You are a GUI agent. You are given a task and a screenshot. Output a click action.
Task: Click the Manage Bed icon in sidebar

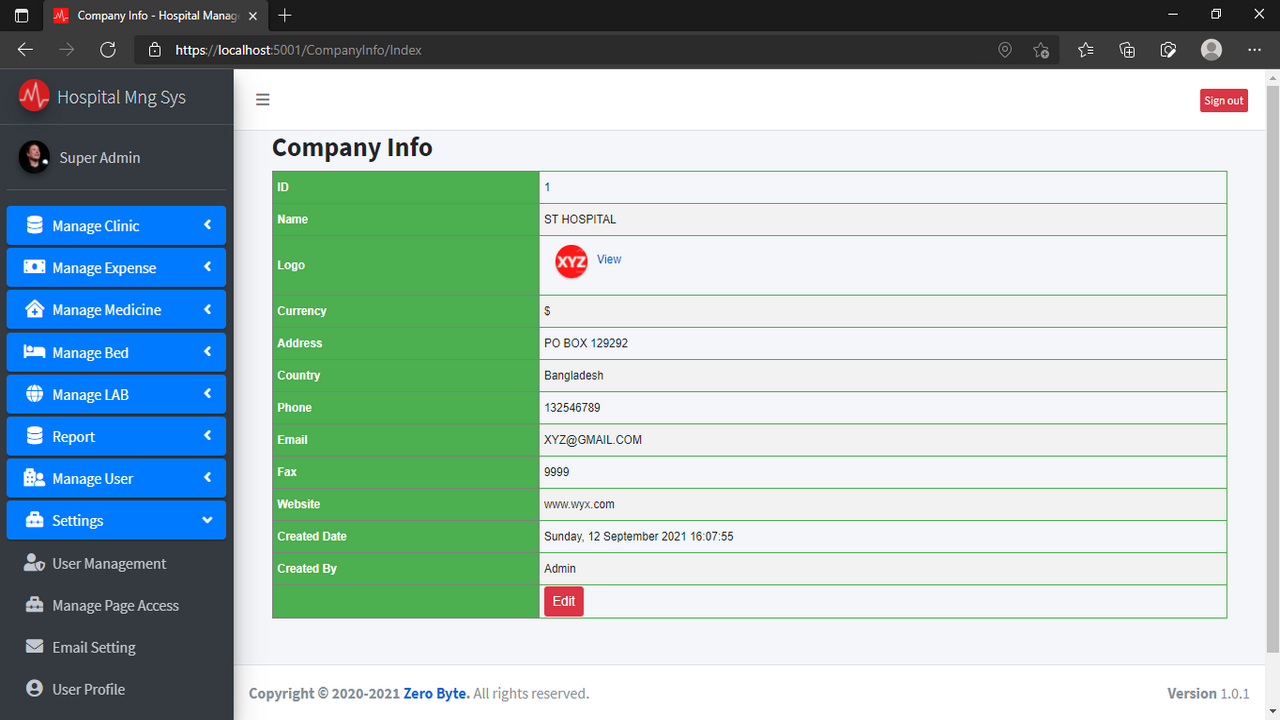pyautogui.click(x=34, y=351)
